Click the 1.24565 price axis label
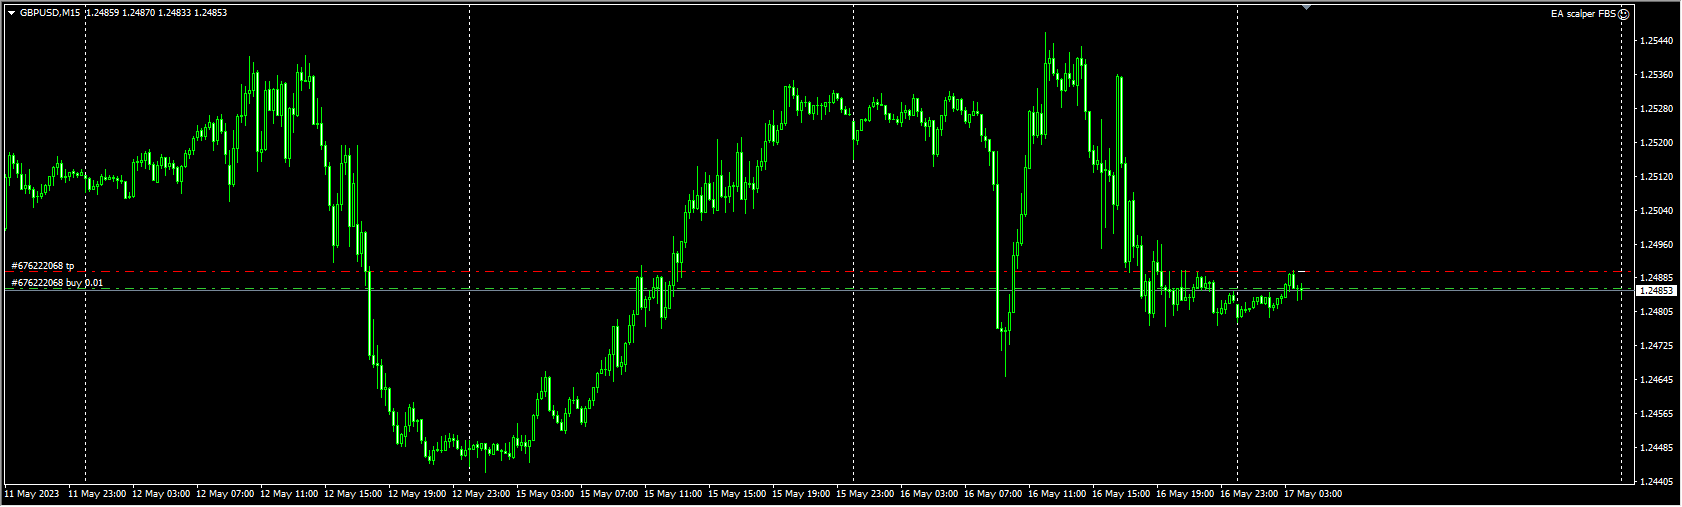The height and width of the screenshot is (507, 1682). point(1657,414)
